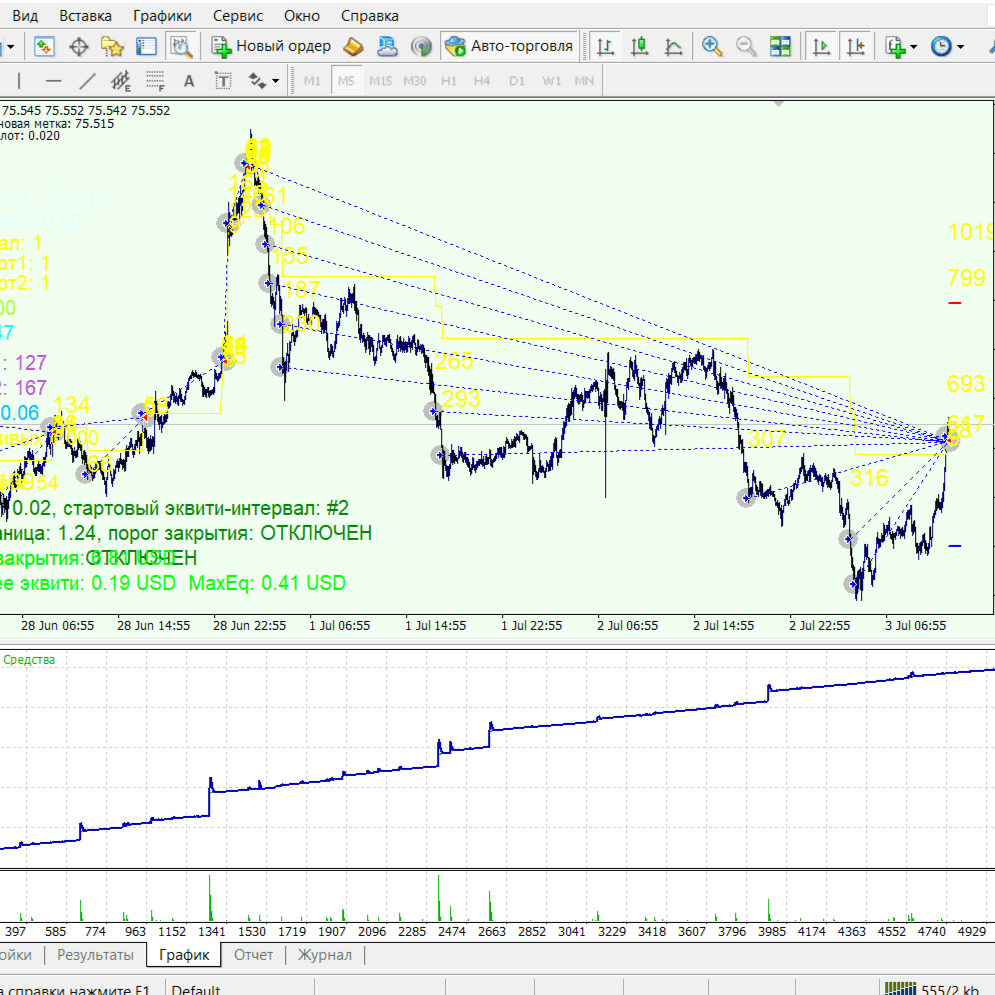Switch to the Журнал tab
The height and width of the screenshot is (995, 995).
point(325,955)
